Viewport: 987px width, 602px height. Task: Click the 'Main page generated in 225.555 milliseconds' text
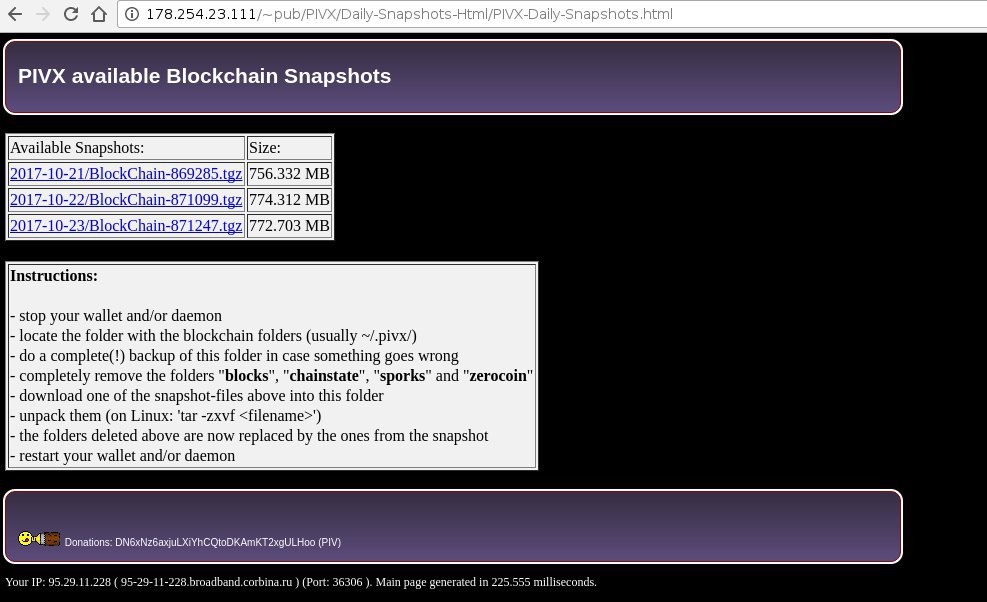486,582
